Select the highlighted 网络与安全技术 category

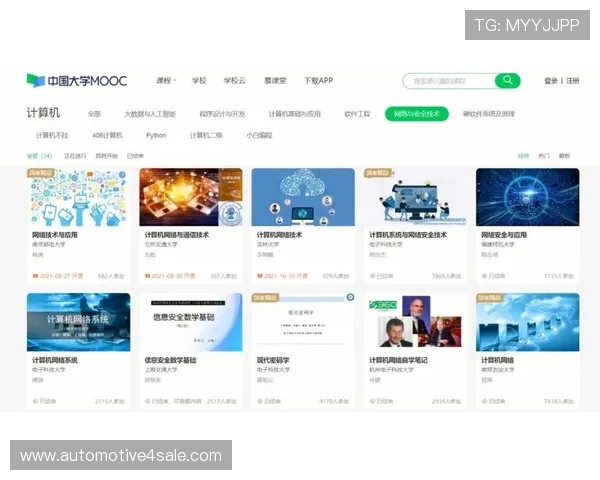(x=417, y=114)
